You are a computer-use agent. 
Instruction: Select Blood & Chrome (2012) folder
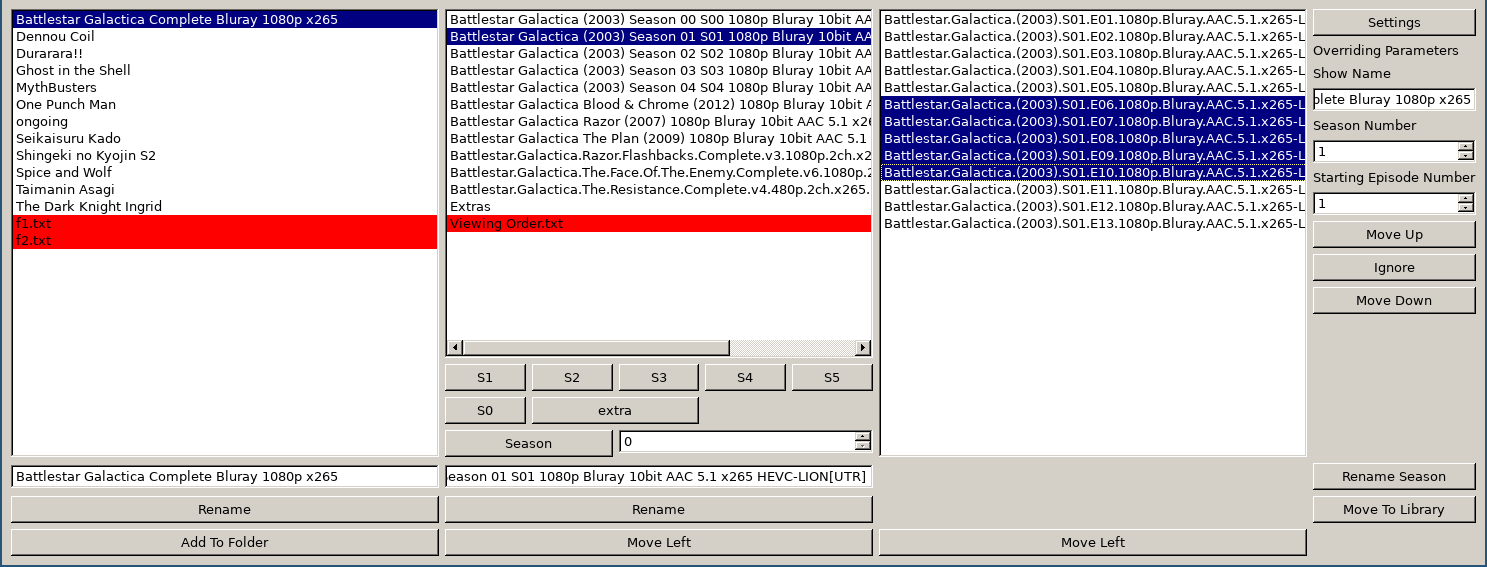point(659,104)
